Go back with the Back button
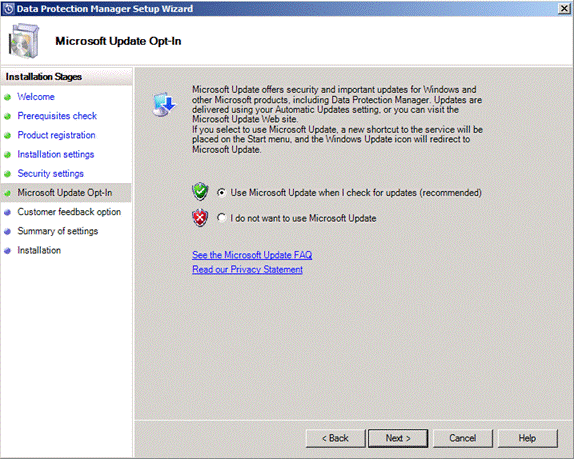Screen dimensions: 574x459 (x=335, y=438)
